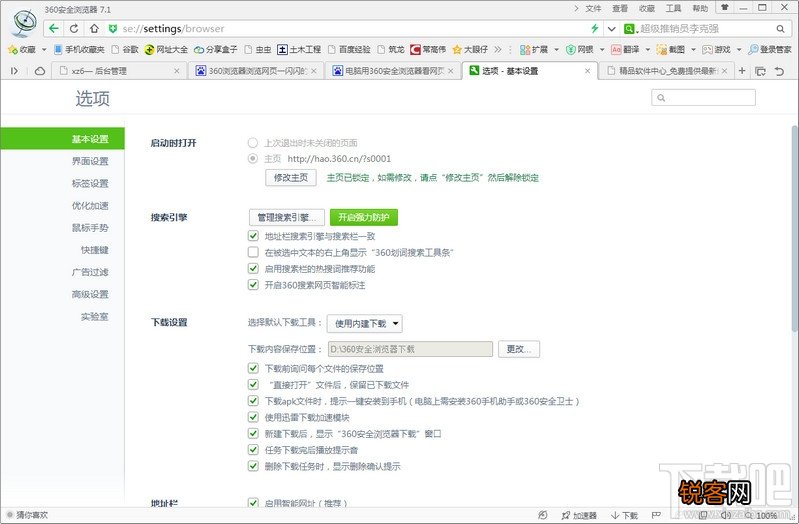Click the 管理搜索引擎 button
This screenshot has width=799, height=524.
[x=287, y=218]
